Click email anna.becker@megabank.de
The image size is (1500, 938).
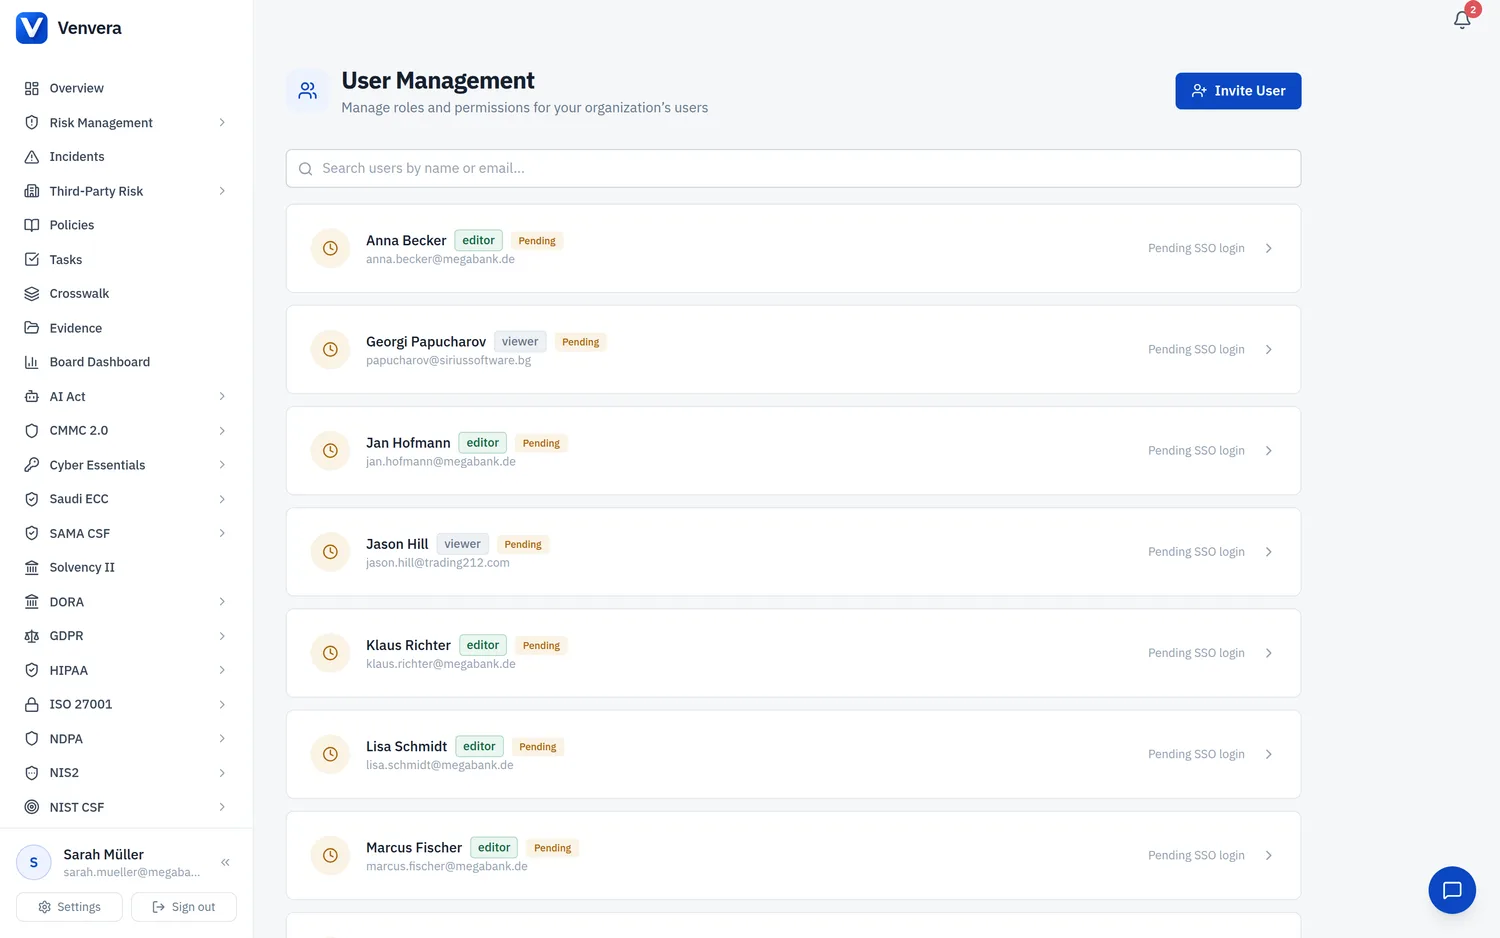[440, 259]
